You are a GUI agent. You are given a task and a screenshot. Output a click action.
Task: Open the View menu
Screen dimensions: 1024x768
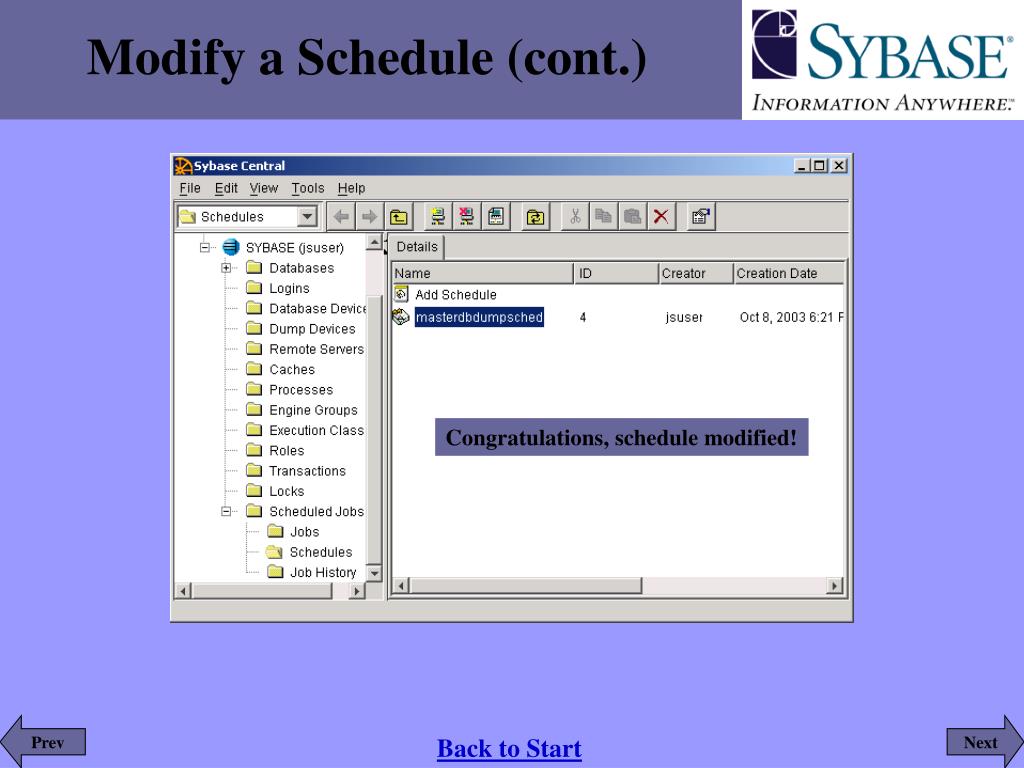264,188
